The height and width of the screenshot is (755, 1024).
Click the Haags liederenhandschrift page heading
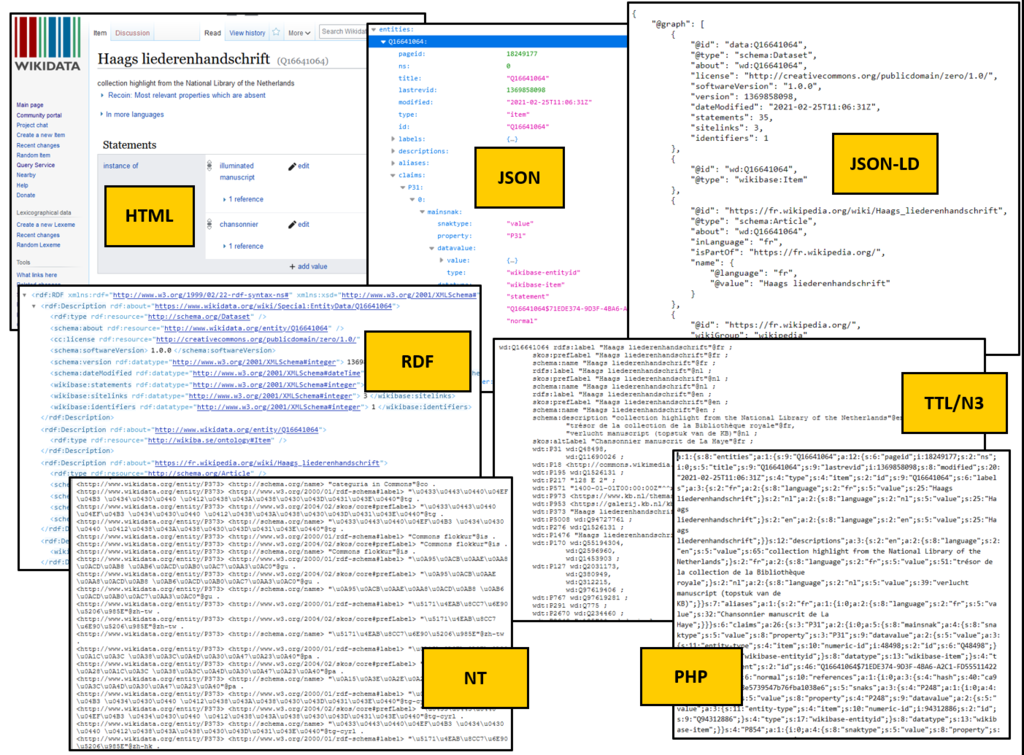[x=184, y=59]
